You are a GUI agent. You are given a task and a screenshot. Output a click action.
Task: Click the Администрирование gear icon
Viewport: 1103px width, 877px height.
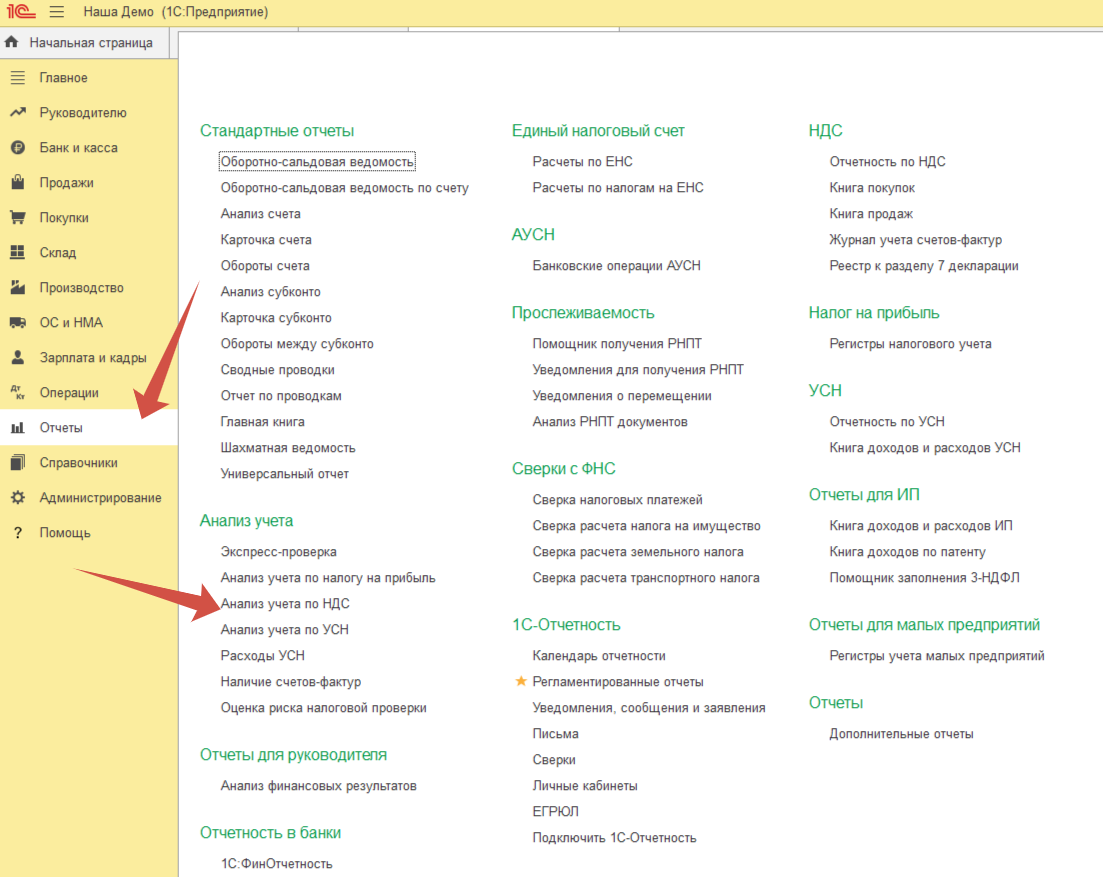(17, 498)
